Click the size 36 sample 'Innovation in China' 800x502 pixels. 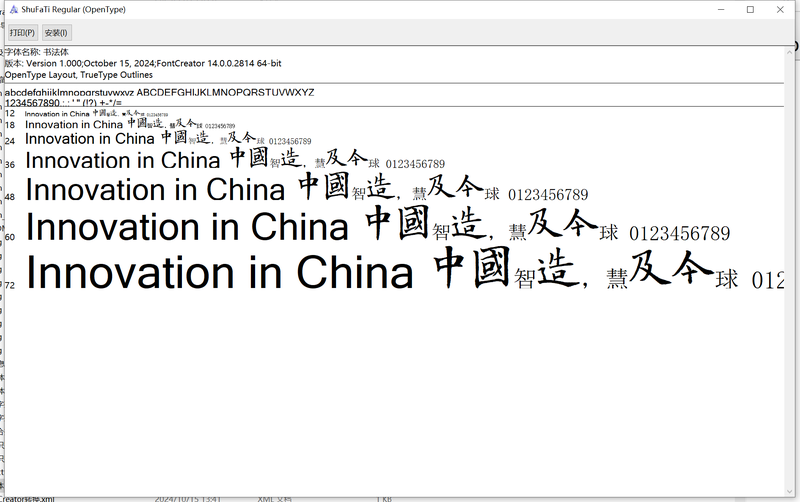122,160
